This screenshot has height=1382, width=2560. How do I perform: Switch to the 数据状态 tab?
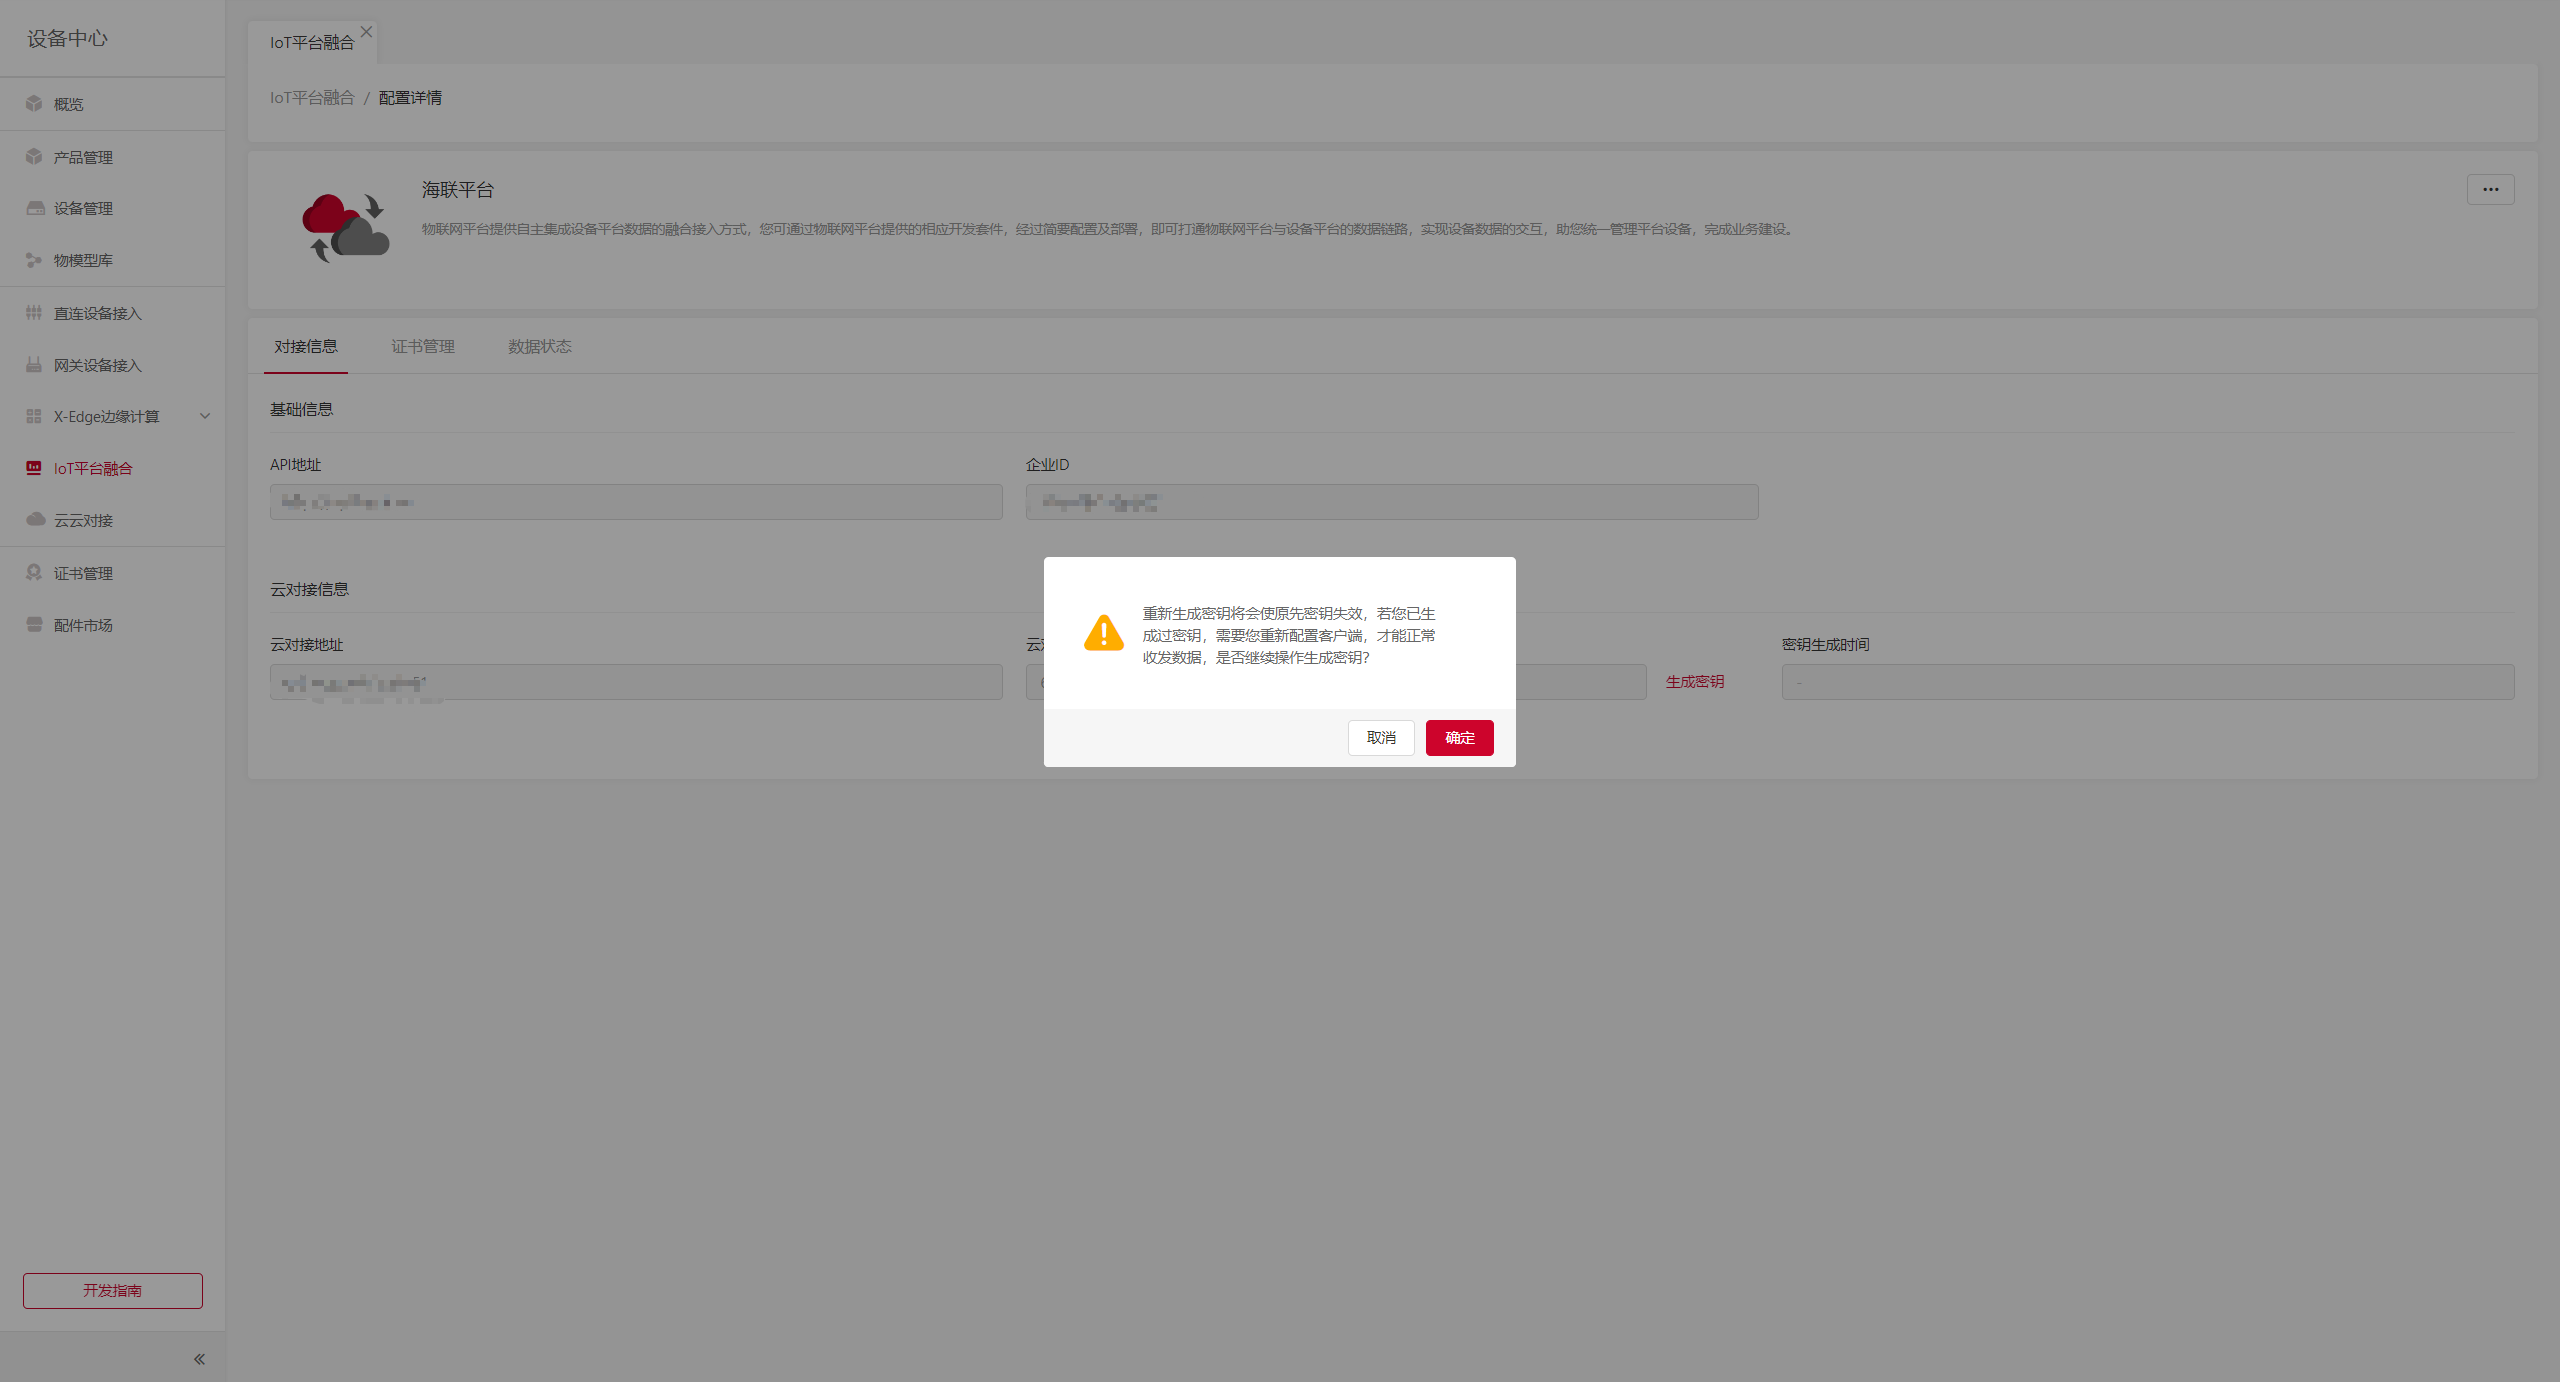(539, 347)
